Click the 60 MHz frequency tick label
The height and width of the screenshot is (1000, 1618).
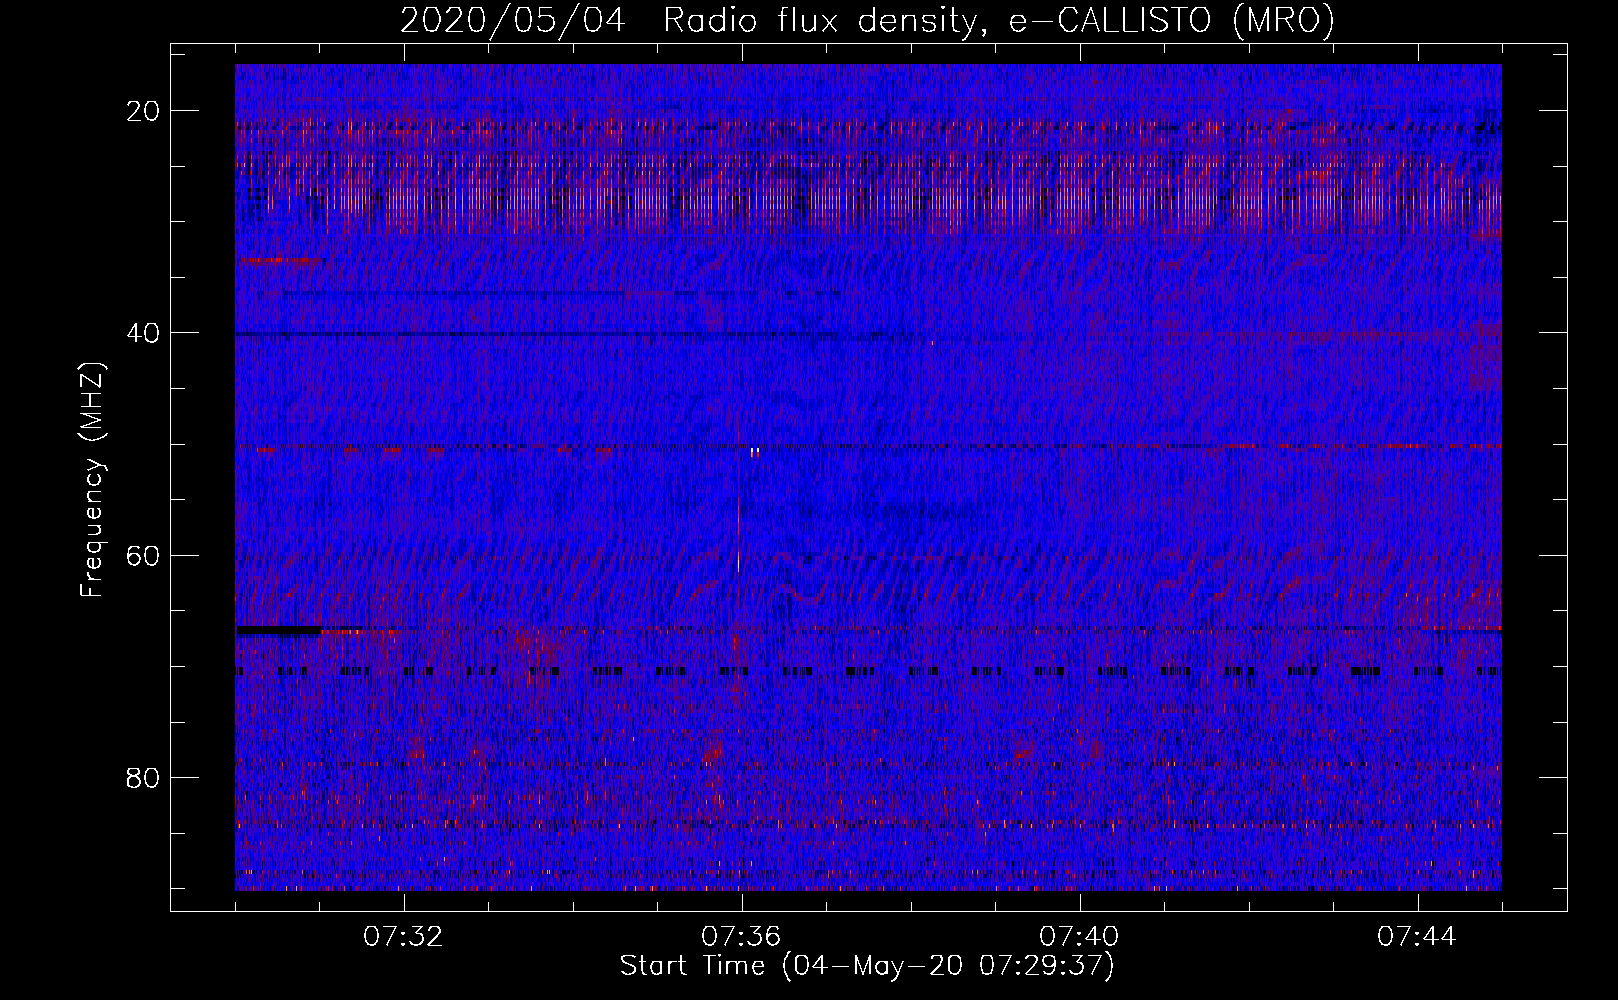tap(144, 555)
